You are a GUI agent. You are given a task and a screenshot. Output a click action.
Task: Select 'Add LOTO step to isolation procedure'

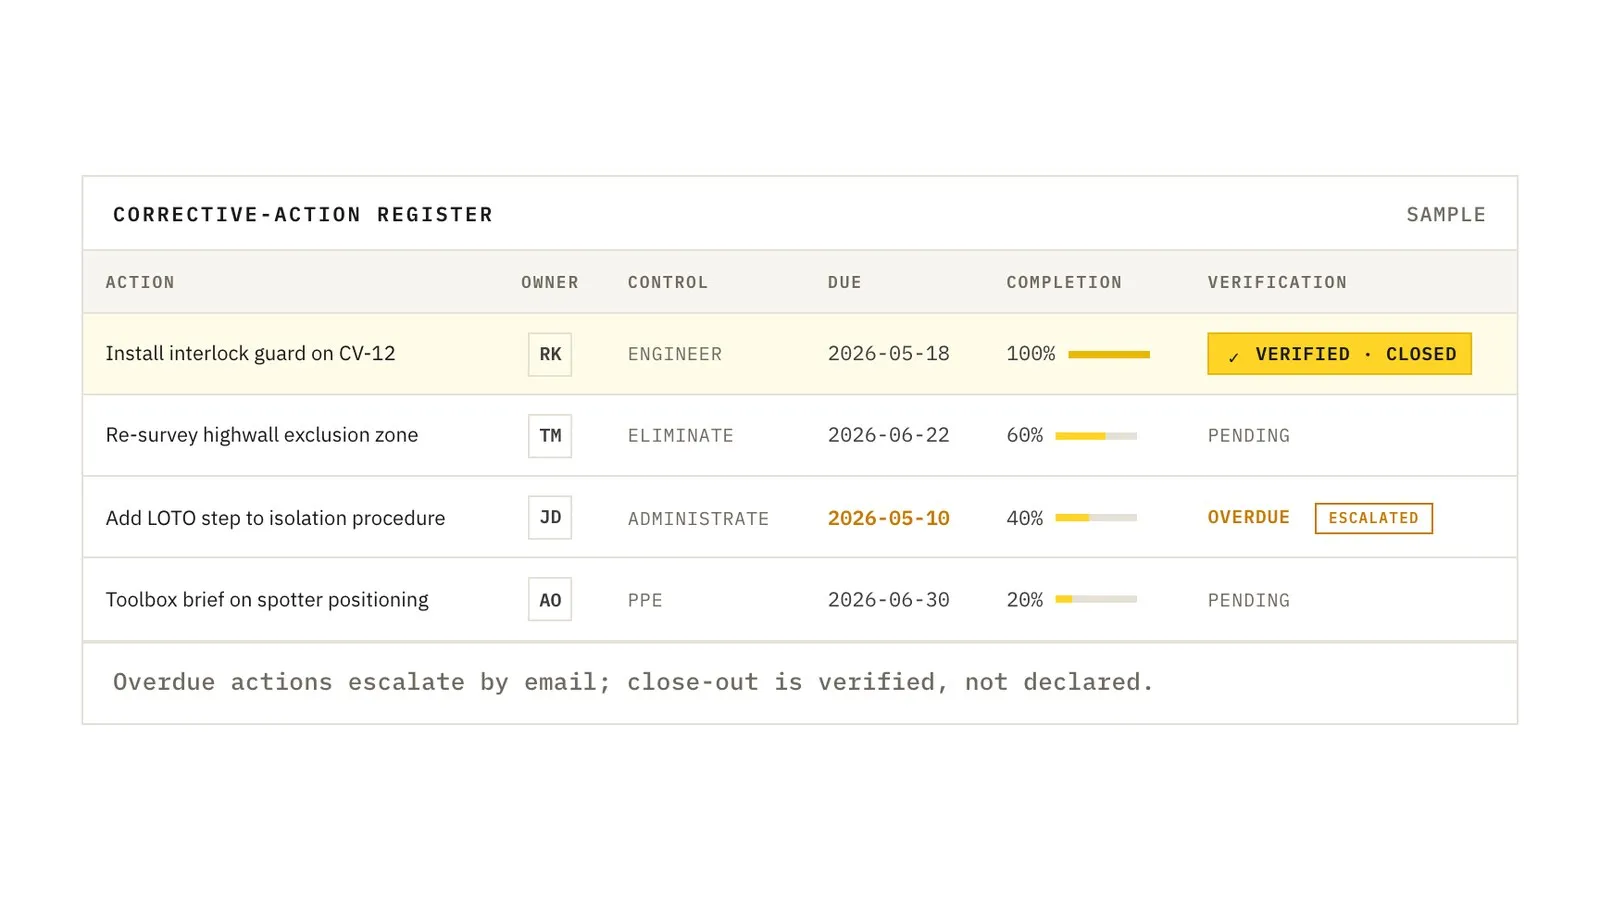(275, 518)
